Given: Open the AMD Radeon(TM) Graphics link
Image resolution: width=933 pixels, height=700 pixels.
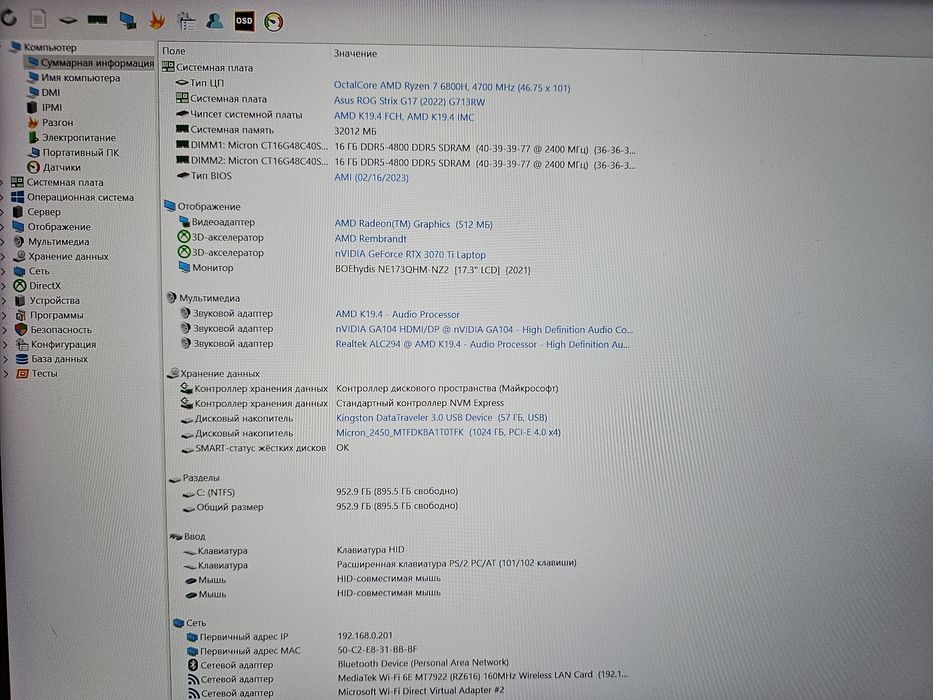Looking at the screenshot, I should (x=414, y=224).
